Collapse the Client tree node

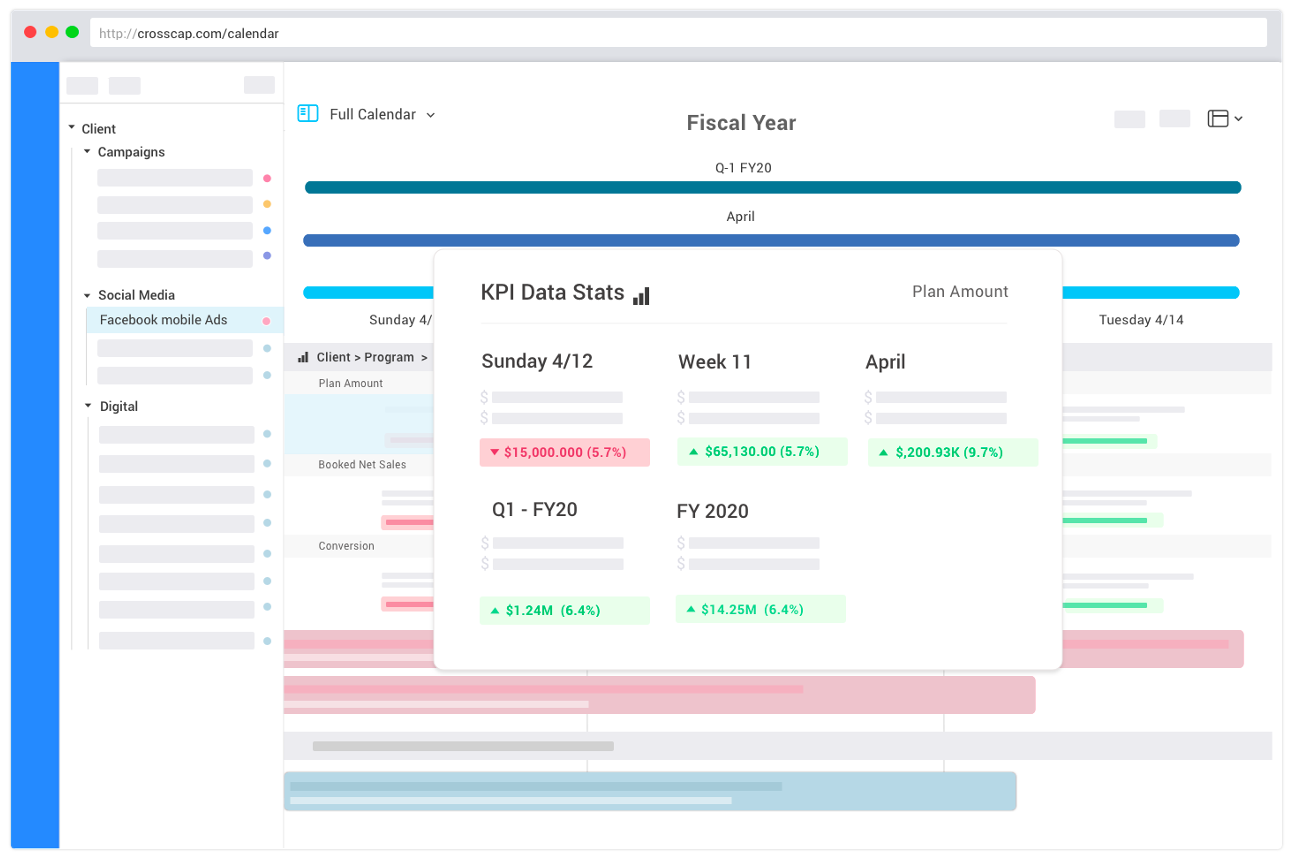coord(72,128)
